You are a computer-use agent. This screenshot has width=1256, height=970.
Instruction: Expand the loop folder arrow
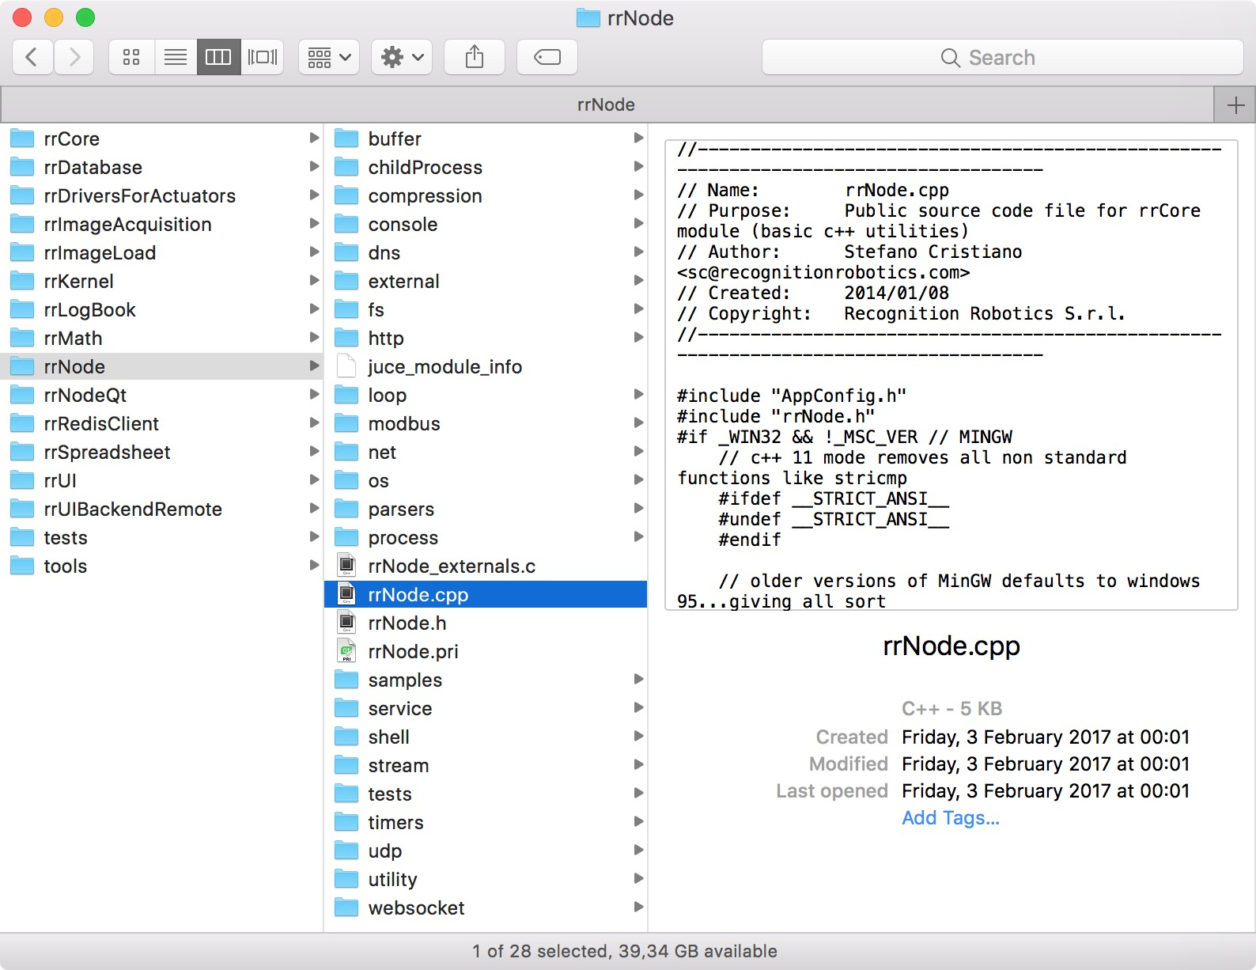[x=638, y=394]
